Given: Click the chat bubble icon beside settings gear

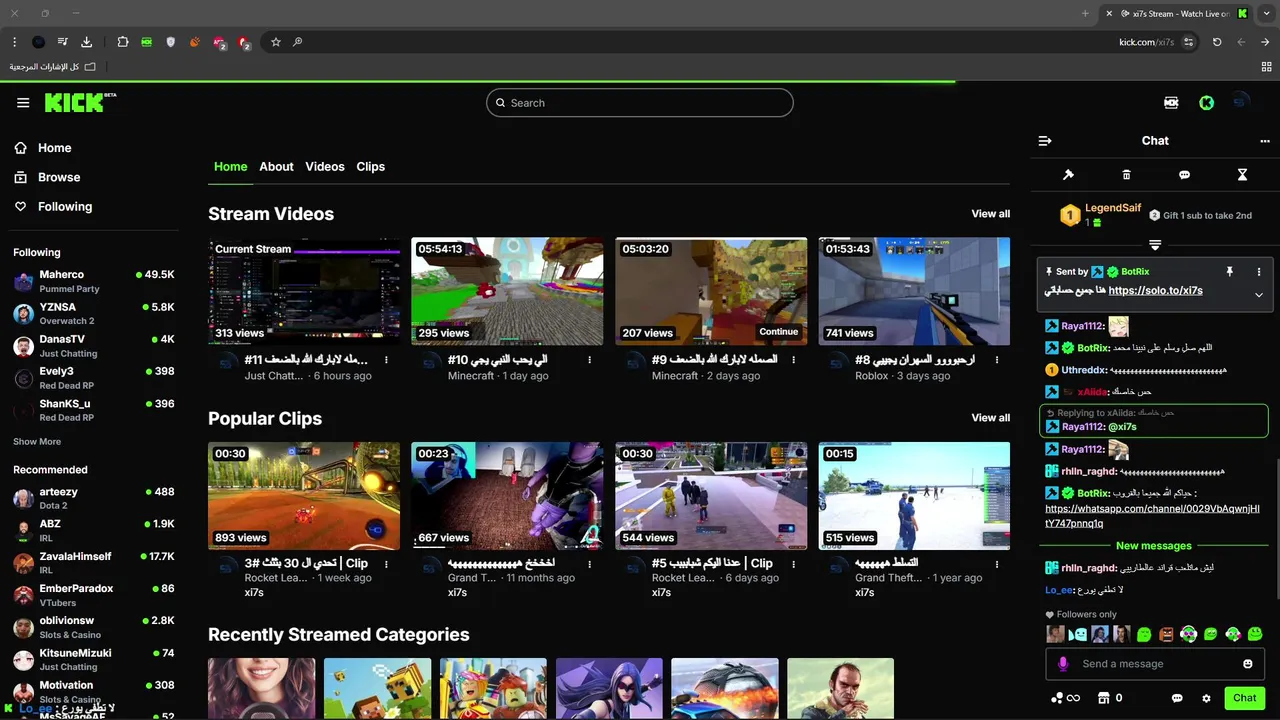Looking at the screenshot, I should tap(1177, 698).
